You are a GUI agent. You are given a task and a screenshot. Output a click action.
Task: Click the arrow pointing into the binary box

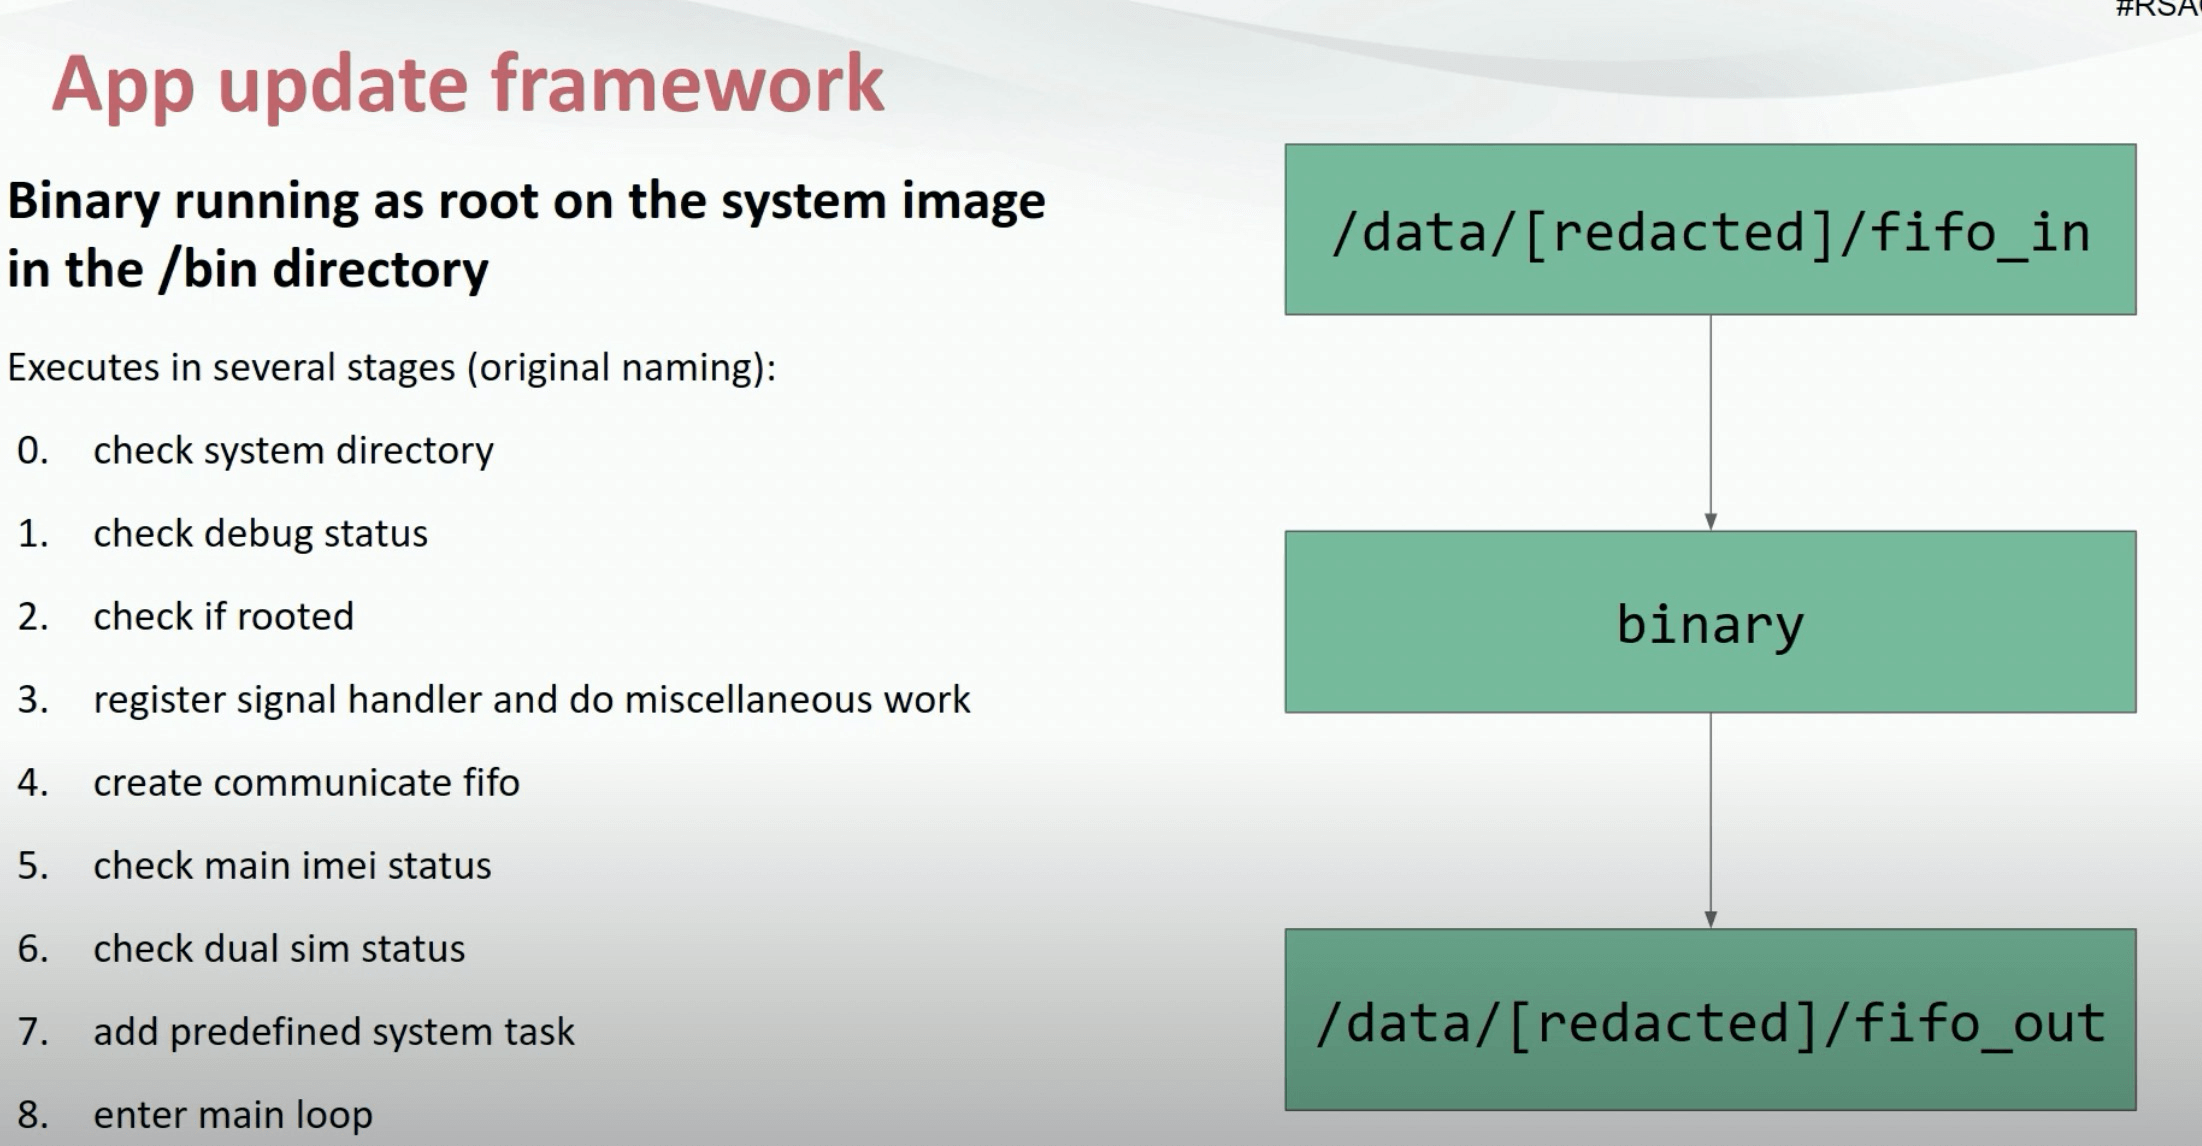(1710, 422)
